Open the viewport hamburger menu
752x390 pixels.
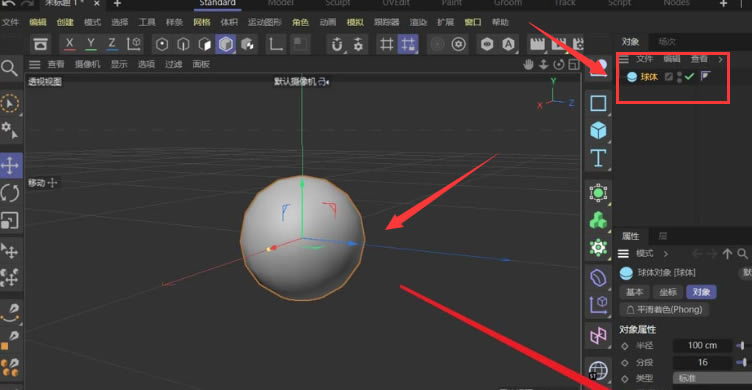pos(35,64)
